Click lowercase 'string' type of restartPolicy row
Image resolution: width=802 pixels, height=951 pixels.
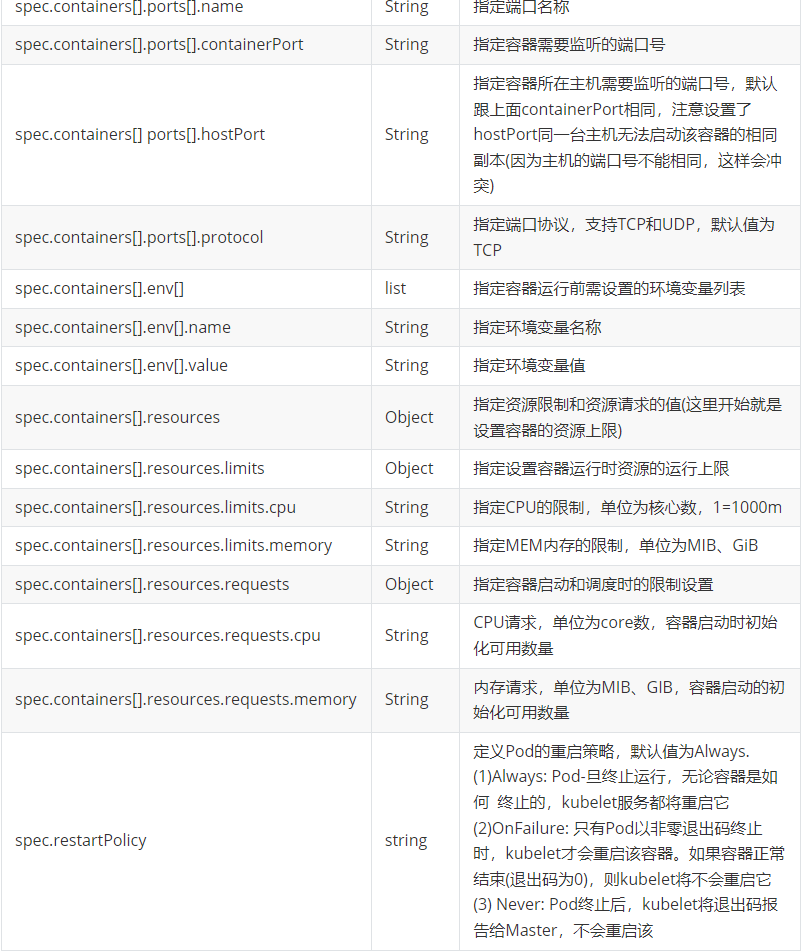(406, 841)
